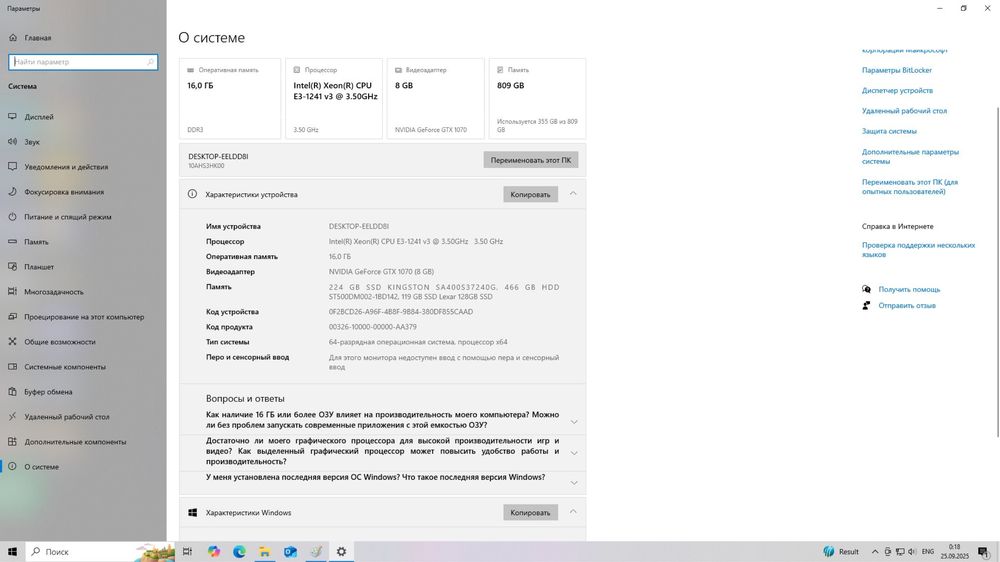Copy Характеристики устройства with Копировать

530,195
